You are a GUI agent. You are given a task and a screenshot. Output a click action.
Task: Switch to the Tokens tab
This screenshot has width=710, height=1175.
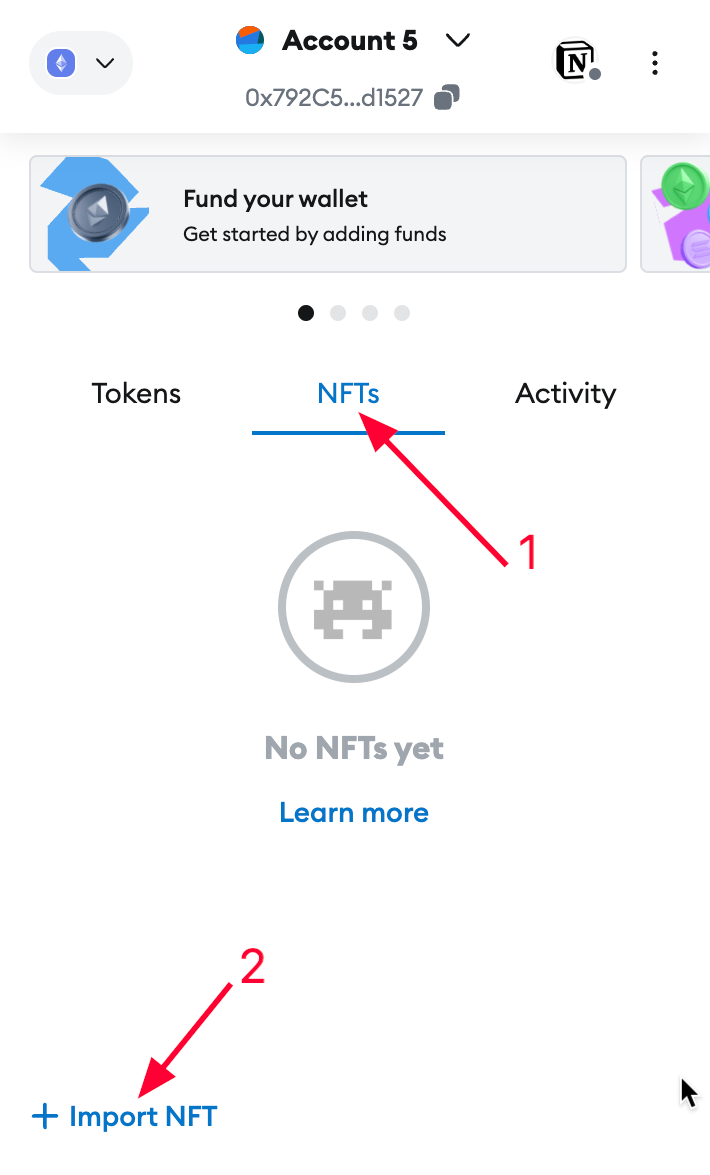coord(136,394)
